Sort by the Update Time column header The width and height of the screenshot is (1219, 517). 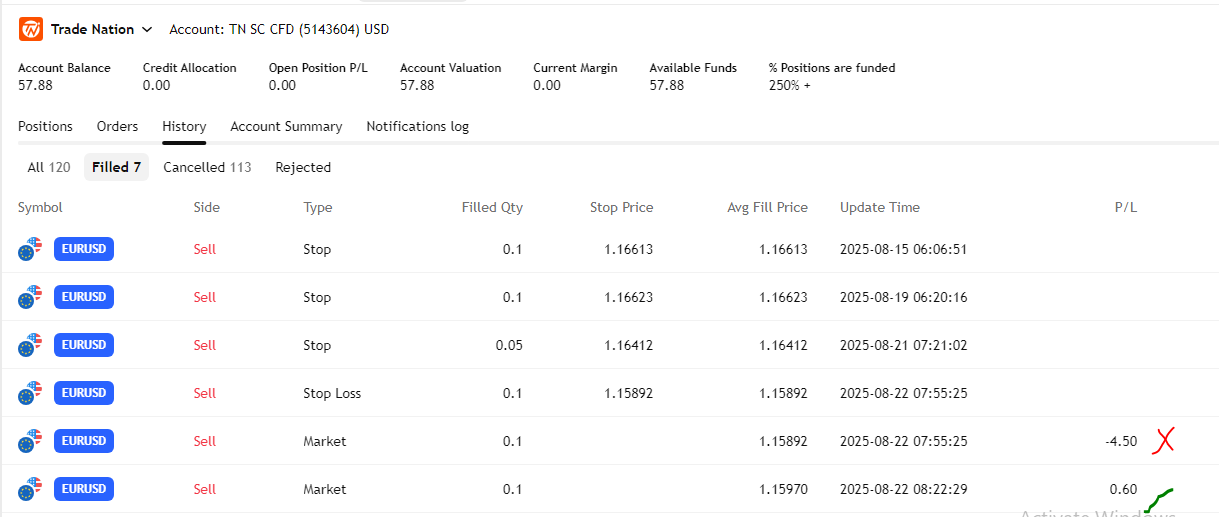tap(879, 208)
